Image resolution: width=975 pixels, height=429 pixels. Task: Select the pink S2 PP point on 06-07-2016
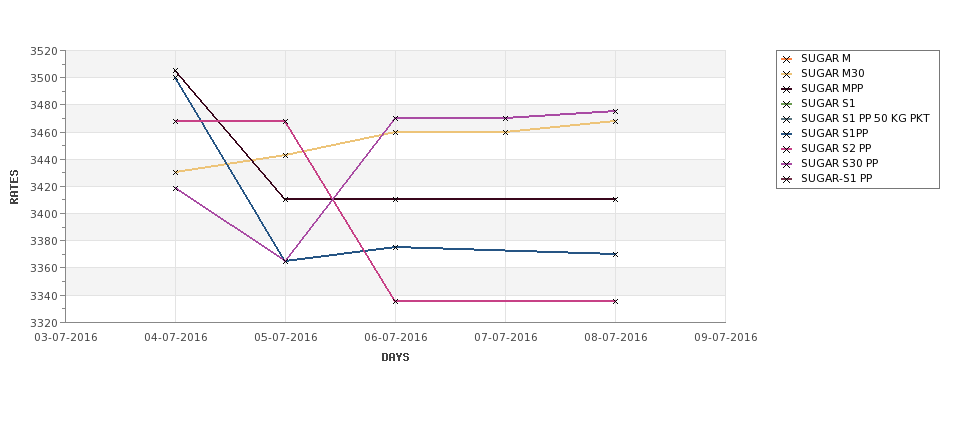click(395, 302)
